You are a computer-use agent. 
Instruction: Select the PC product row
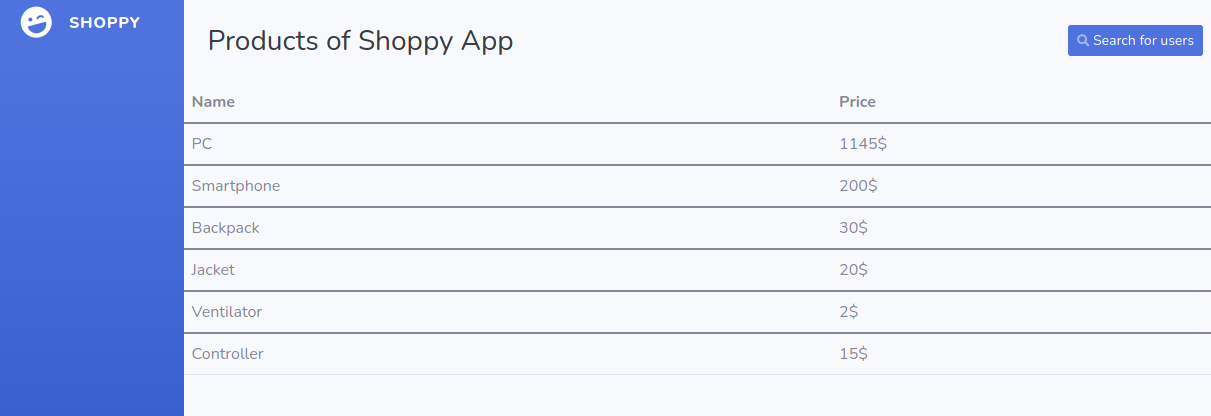click(x=697, y=144)
